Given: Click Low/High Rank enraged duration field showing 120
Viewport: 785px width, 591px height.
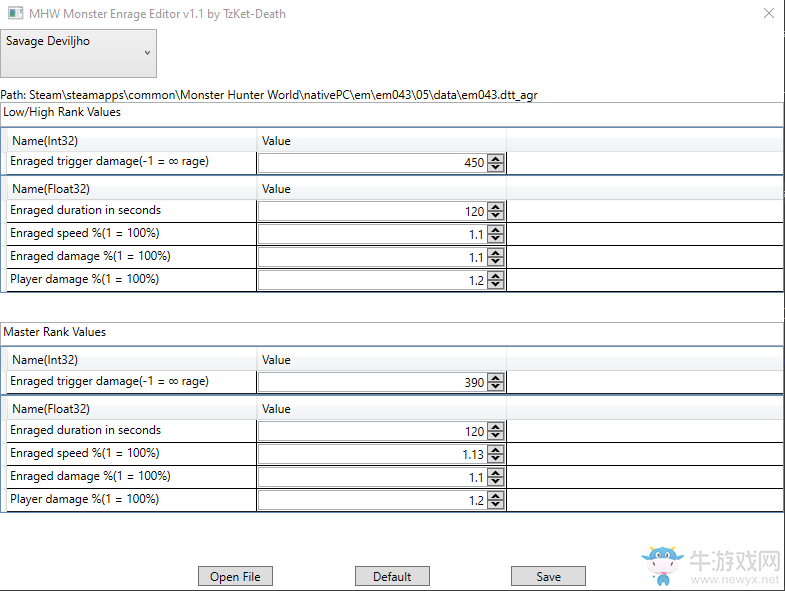Looking at the screenshot, I should click(372, 211).
